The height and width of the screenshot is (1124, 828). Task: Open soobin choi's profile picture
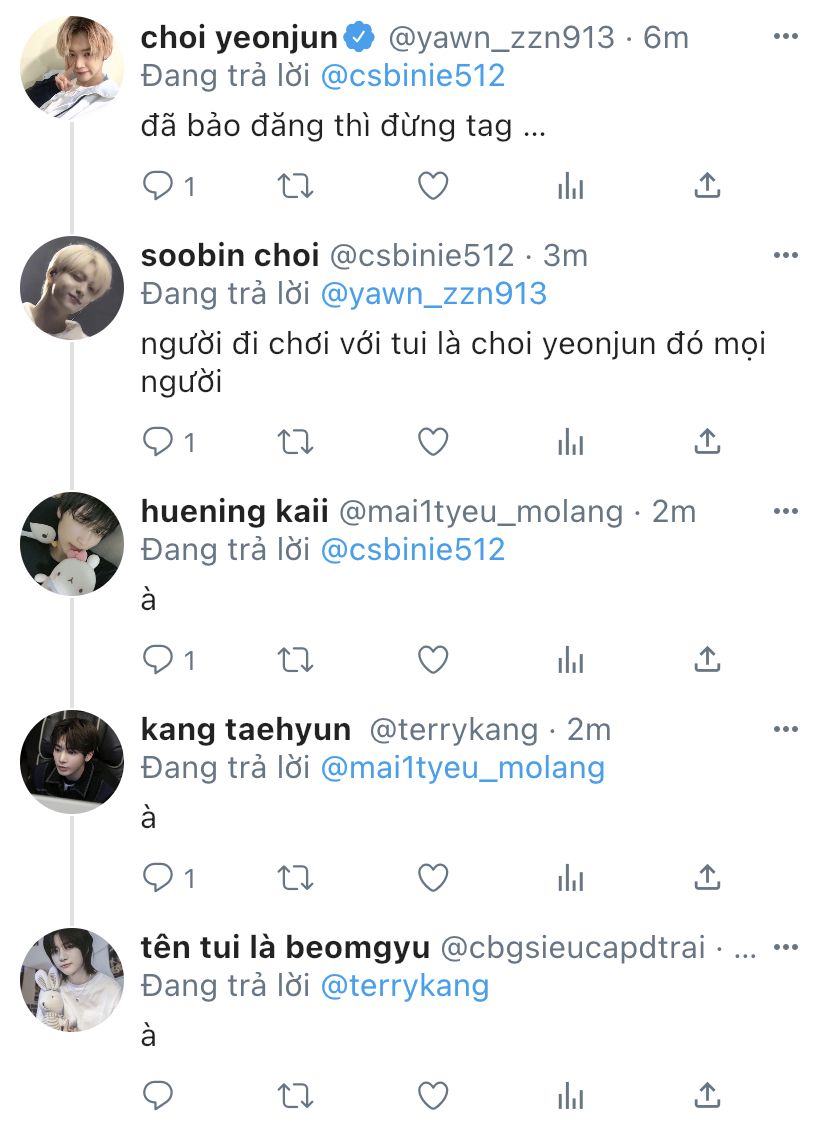pos(71,288)
